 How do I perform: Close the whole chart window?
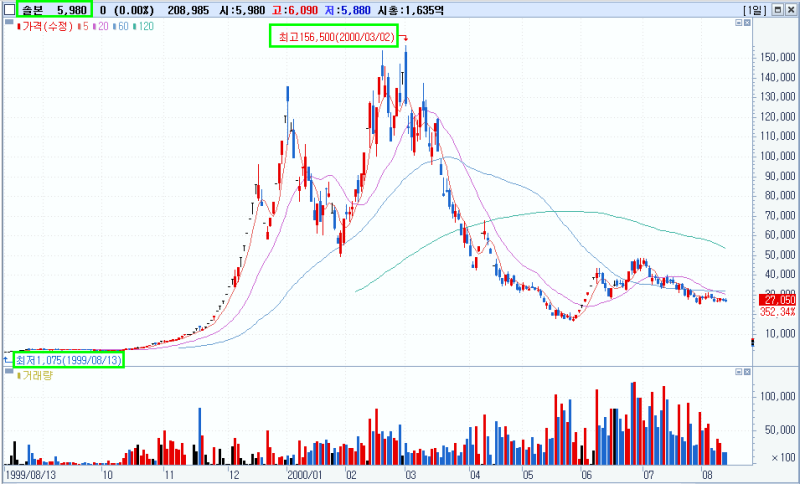coord(789,10)
